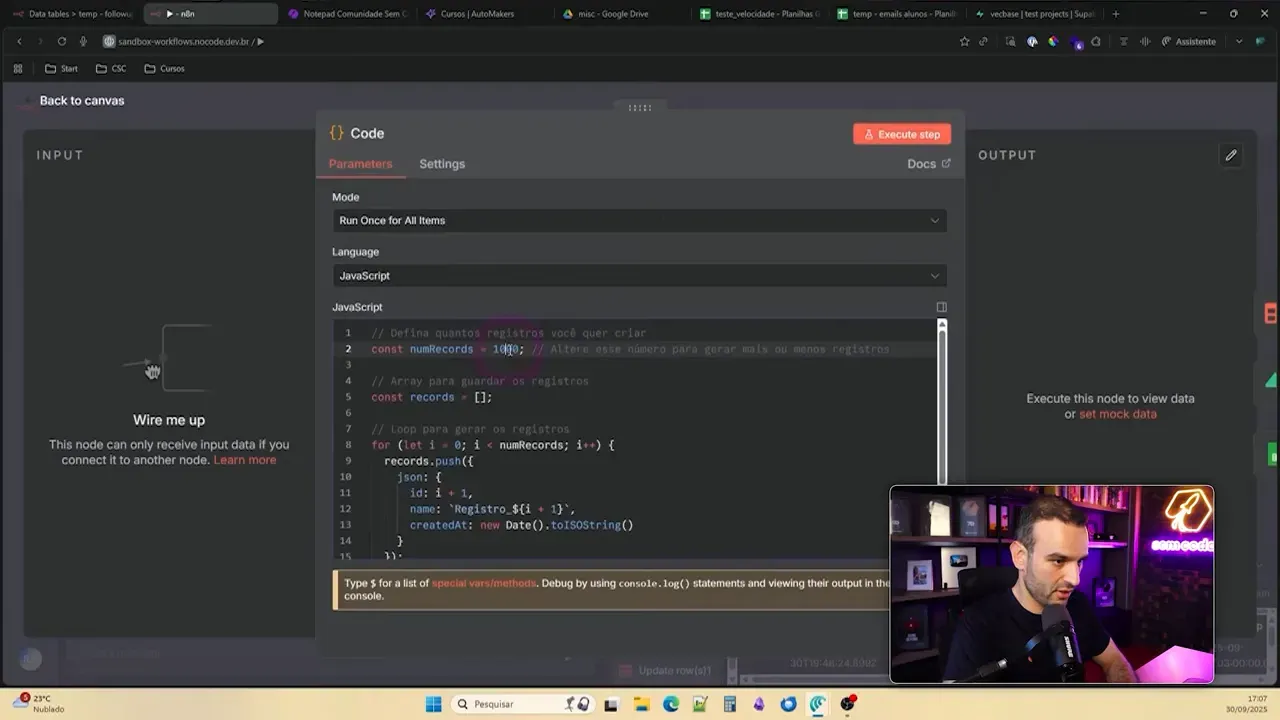This screenshot has width=1280, height=720.
Task: Click the edit pencil icon in the OUTPUT panel
Action: [x=1231, y=155]
